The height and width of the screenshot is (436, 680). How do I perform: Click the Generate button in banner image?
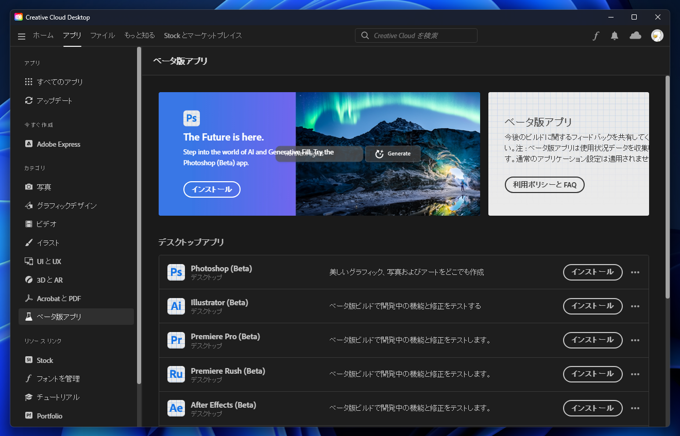(393, 154)
